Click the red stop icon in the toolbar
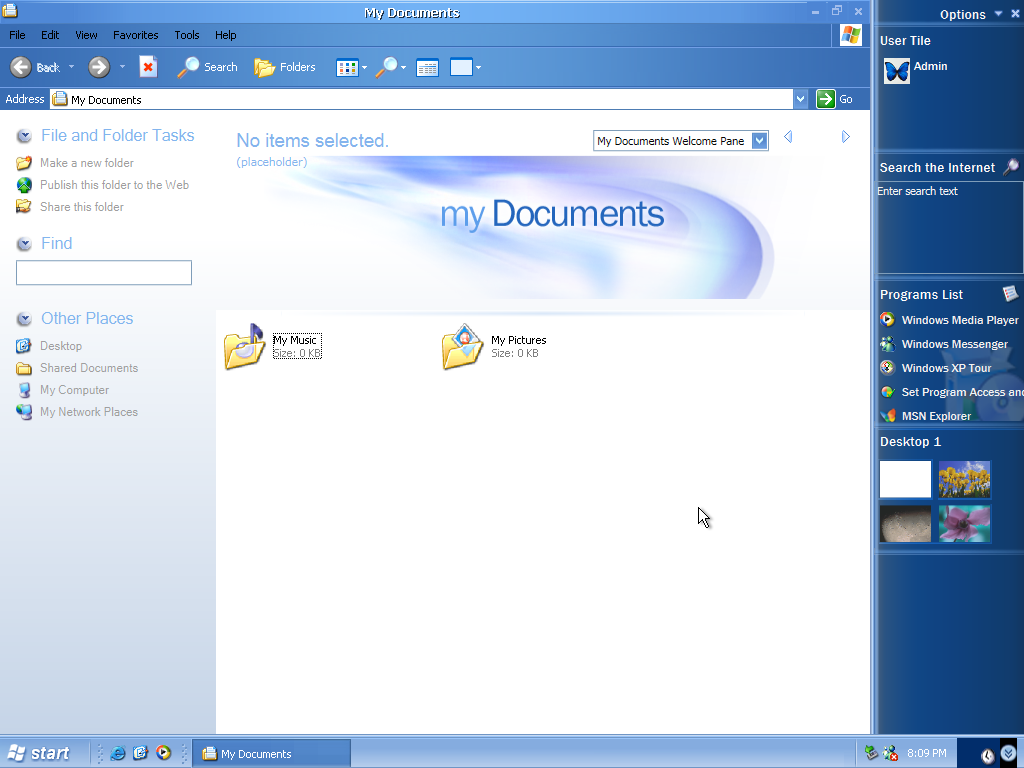Image resolution: width=1024 pixels, height=768 pixels. coord(148,66)
